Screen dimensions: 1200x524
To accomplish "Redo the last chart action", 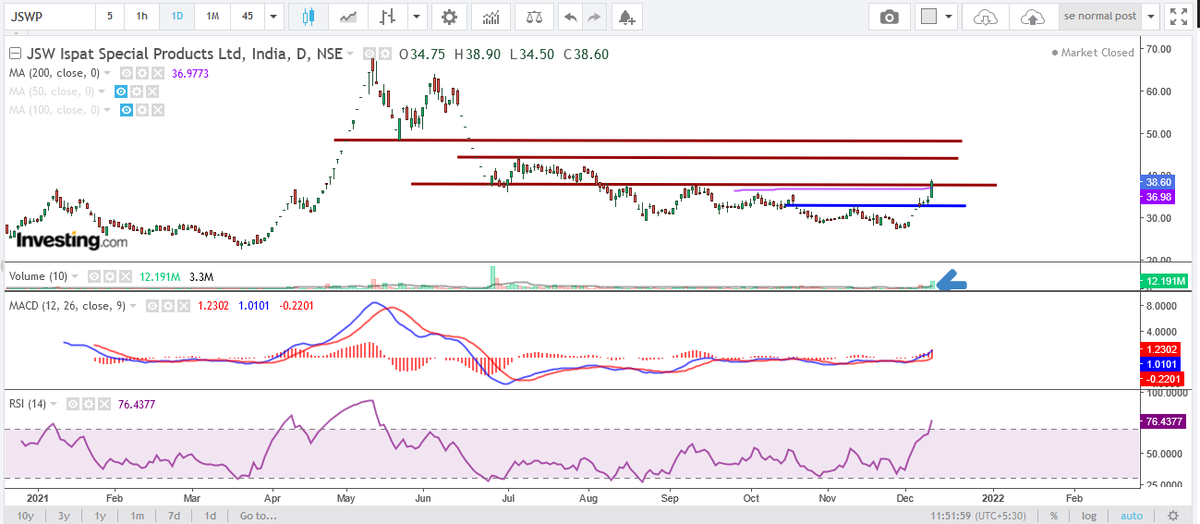I will click(596, 17).
